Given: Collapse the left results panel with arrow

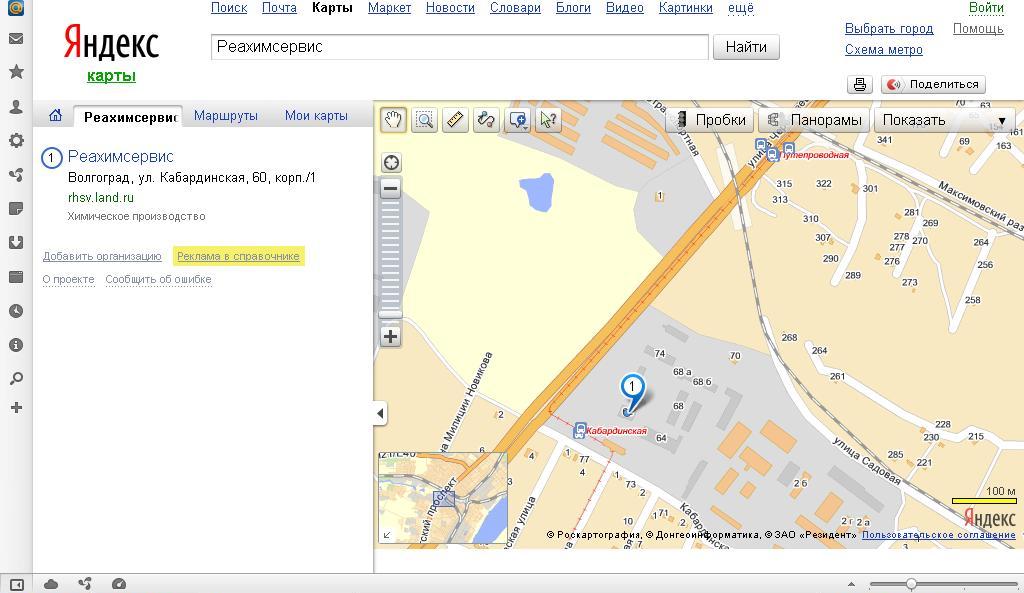Looking at the screenshot, I should point(380,413).
